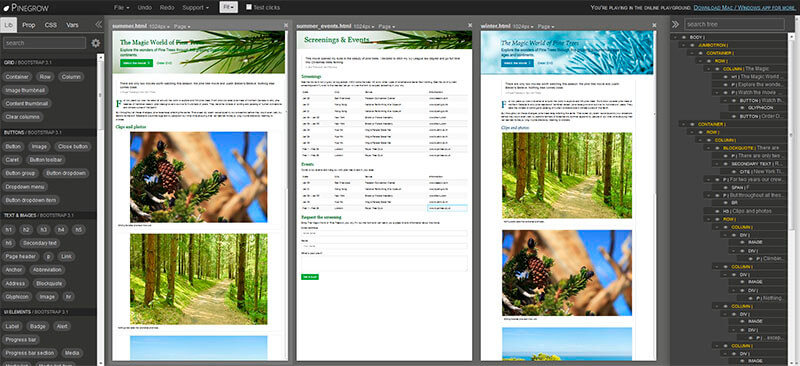Close the winter.html page view
Viewport: 800px width, 366px height.
pyautogui.click(x=654, y=25)
